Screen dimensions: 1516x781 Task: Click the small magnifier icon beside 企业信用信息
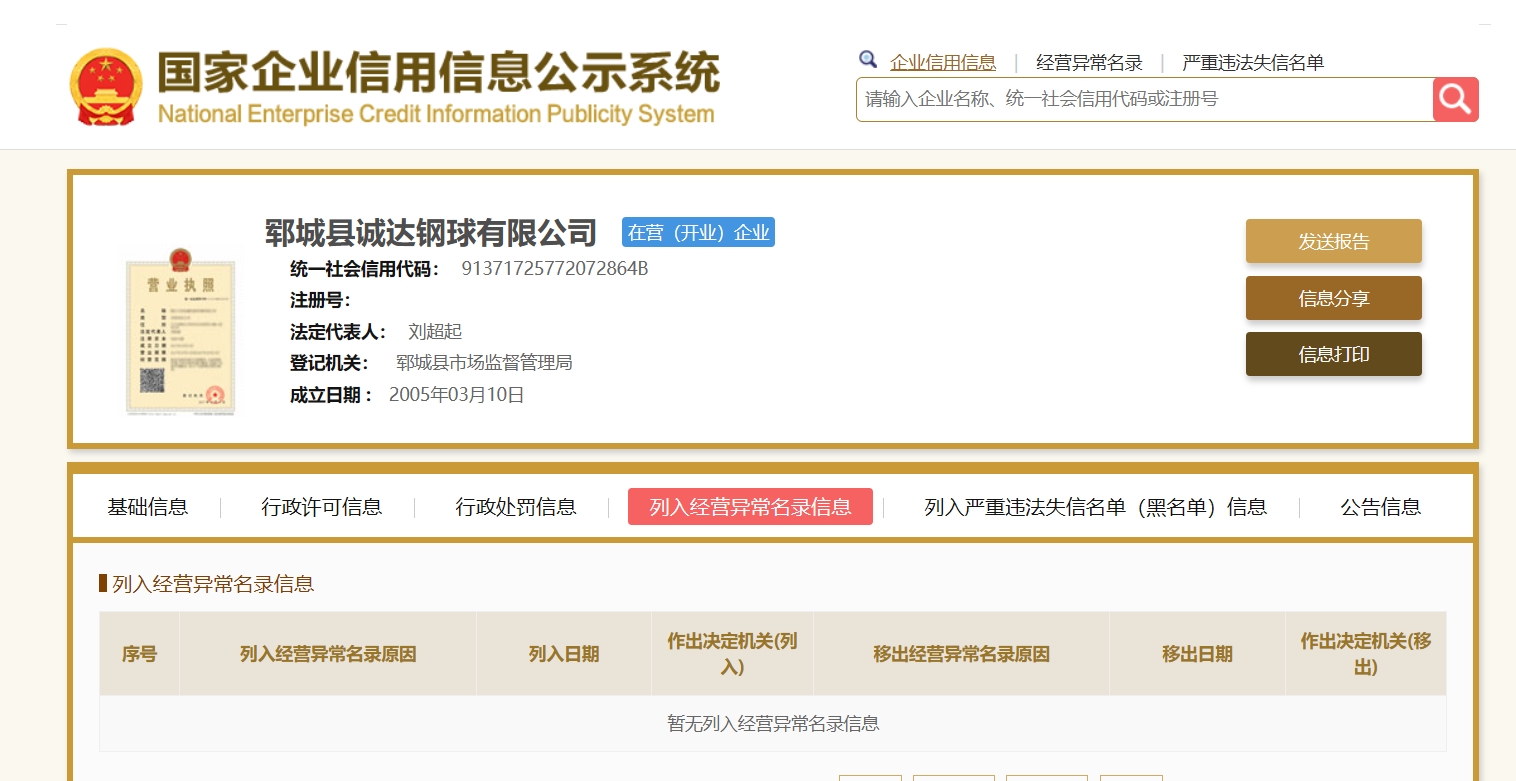[x=868, y=59]
